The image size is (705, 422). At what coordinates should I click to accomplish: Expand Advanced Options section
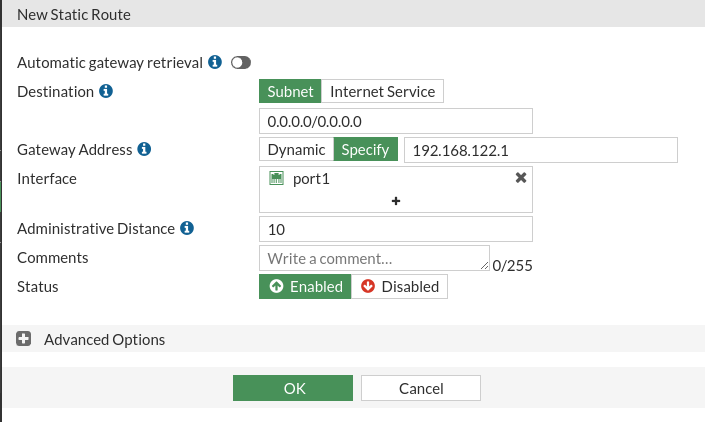23,339
